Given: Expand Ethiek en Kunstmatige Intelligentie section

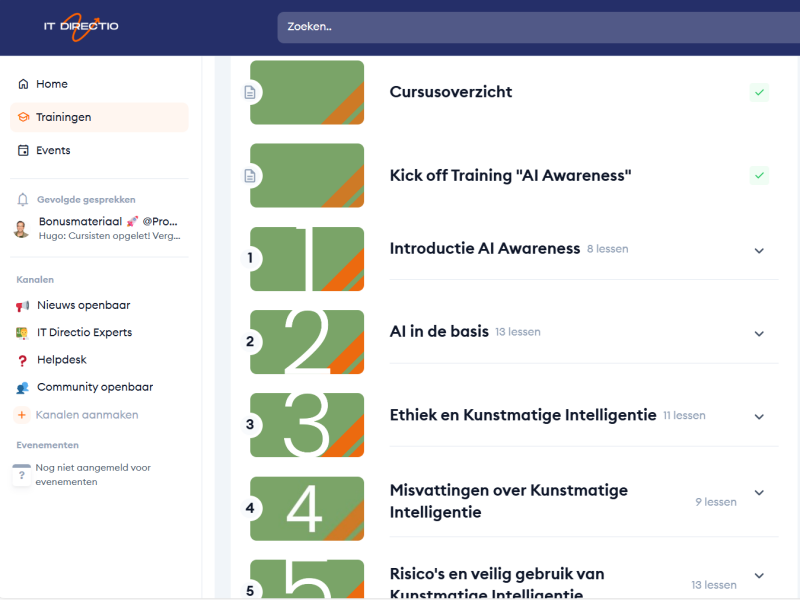Looking at the screenshot, I should click(759, 416).
